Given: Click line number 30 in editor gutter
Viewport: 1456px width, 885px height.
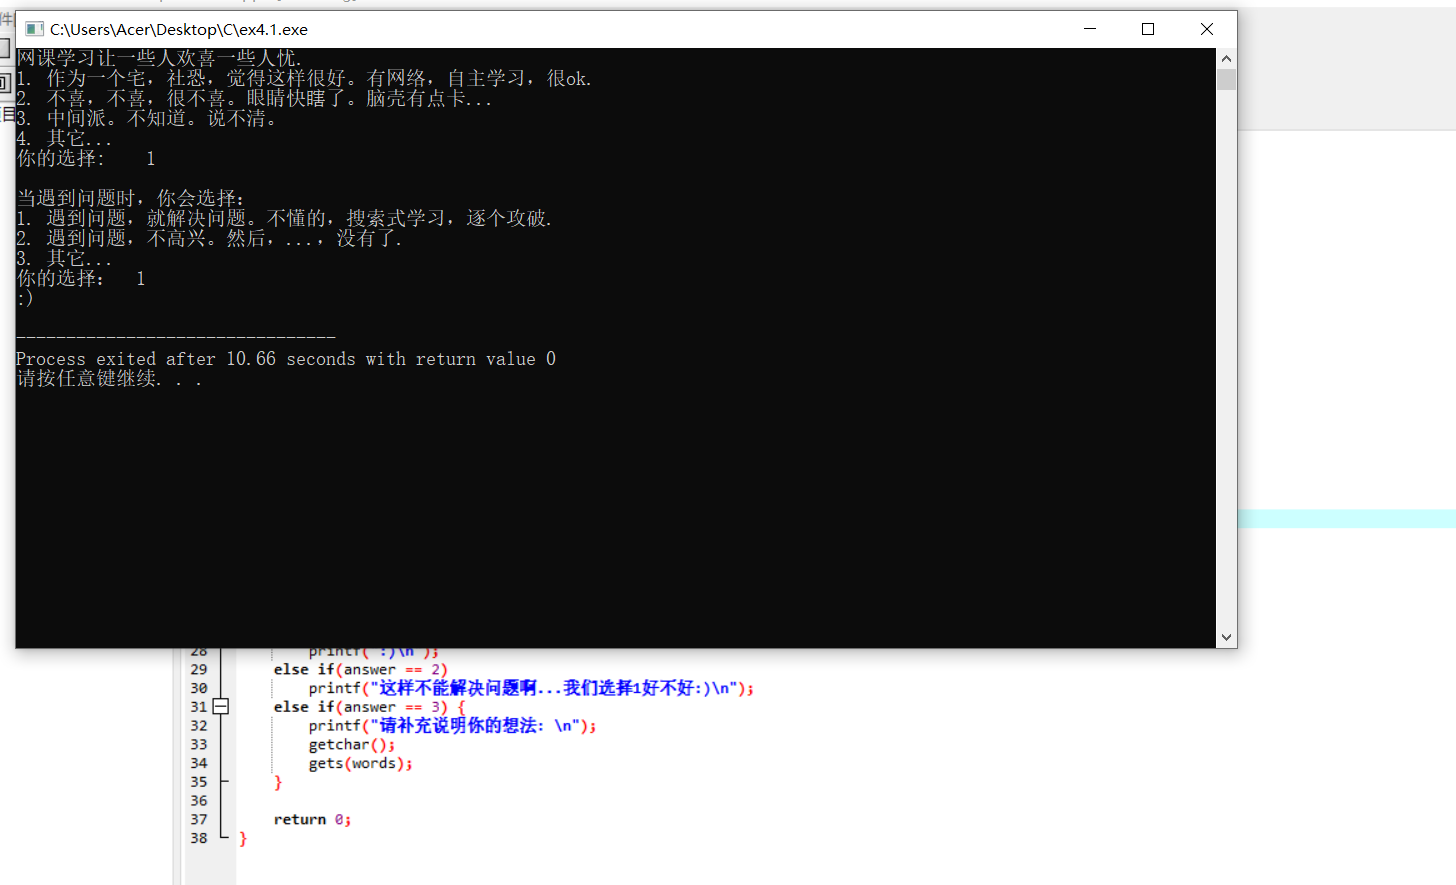Looking at the screenshot, I should [x=199, y=688].
